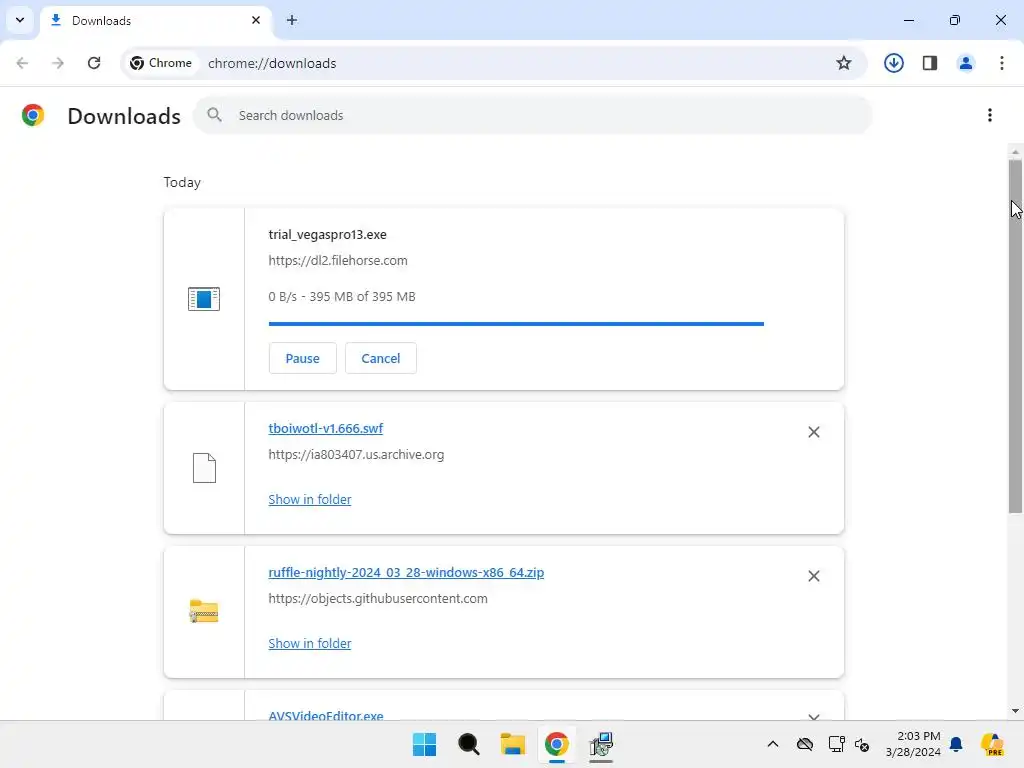1024x768 pixels.
Task: Click the Chrome logo beside Downloads title
Action: 33,116
